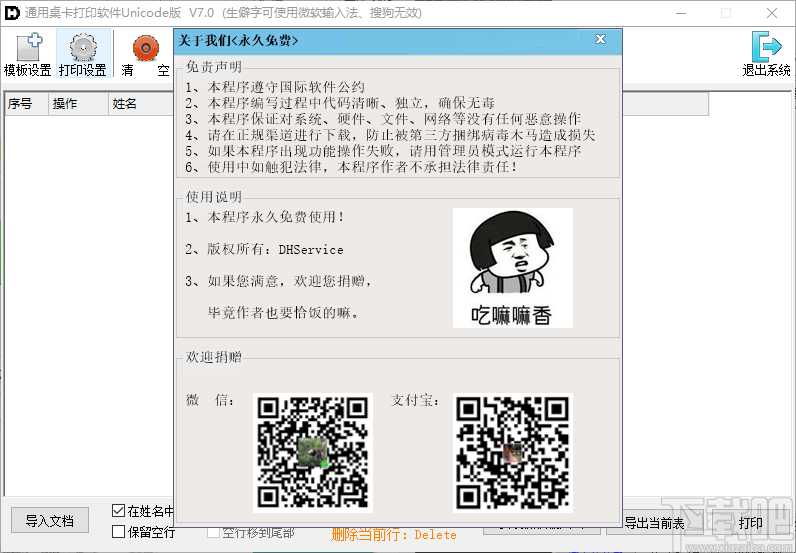Click the 序号 column header

[x=26, y=104]
